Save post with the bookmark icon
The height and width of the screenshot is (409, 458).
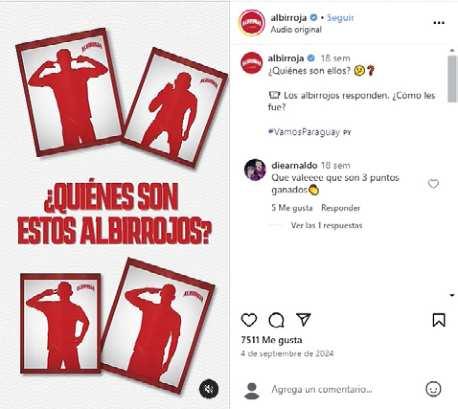point(439,320)
